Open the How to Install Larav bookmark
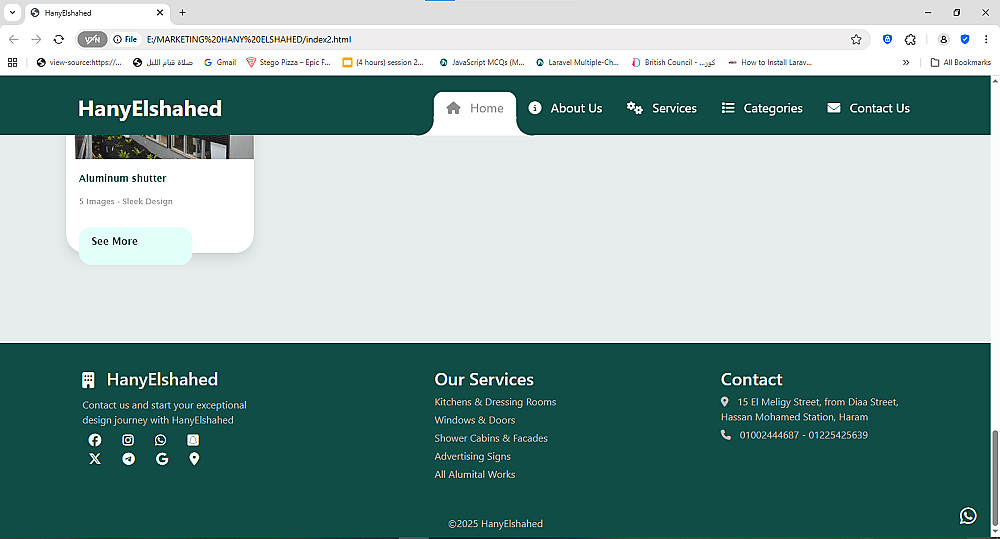The image size is (1000, 539). click(x=770, y=63)
